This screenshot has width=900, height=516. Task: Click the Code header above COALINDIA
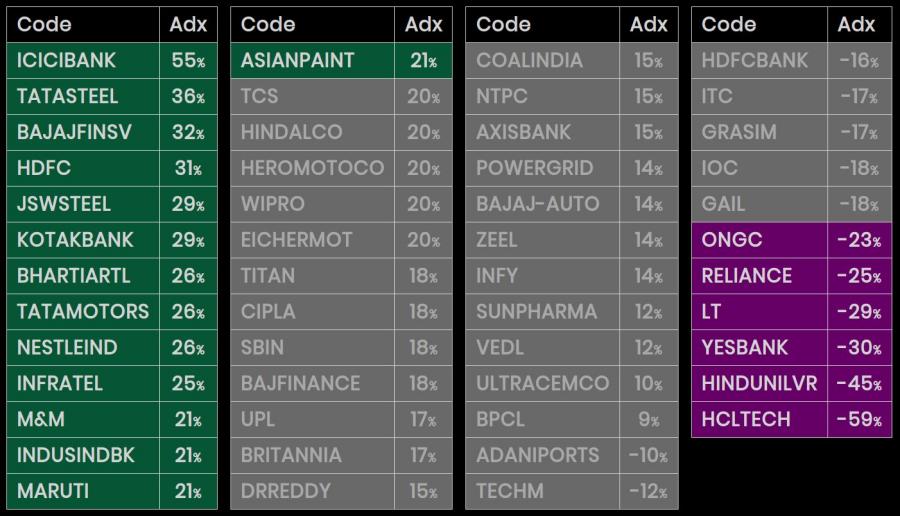pos(542,25)
